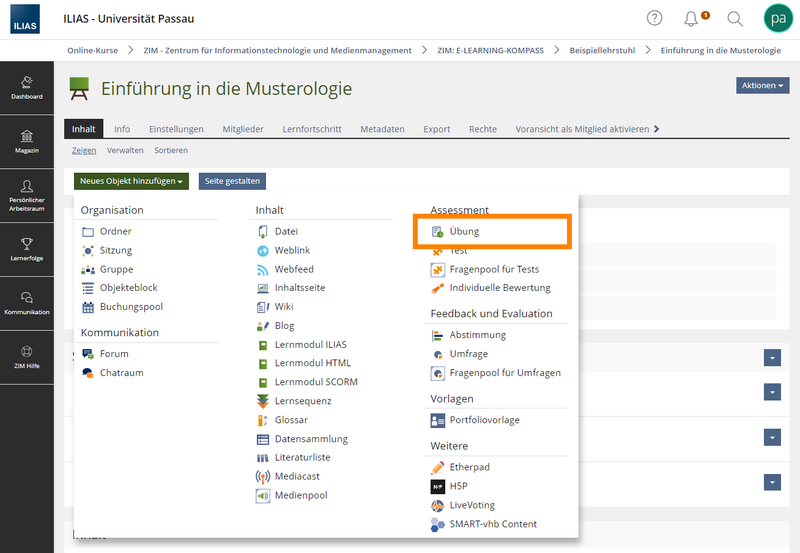Open Magazin in the sidebar
This screenshot has width=800, height=553.
[27, 140]
